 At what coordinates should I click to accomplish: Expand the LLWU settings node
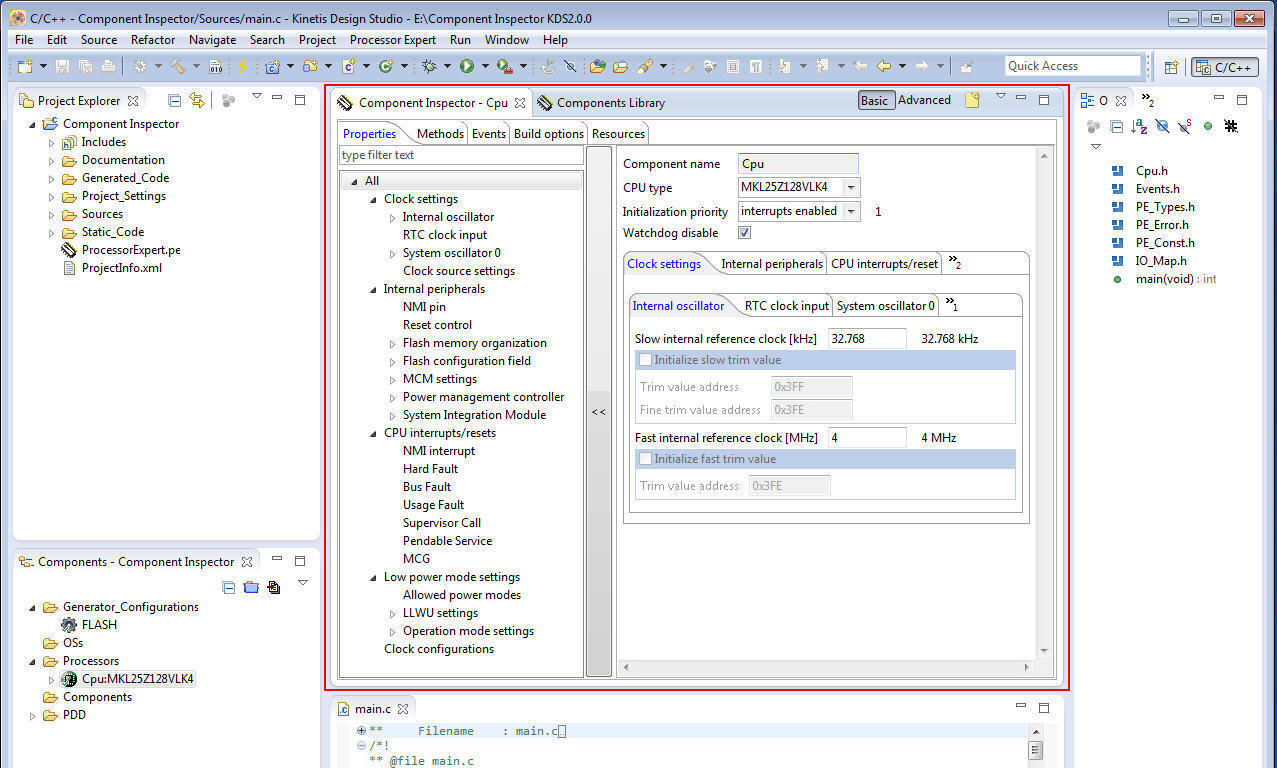pyautogui.click(x=393, y=613)
